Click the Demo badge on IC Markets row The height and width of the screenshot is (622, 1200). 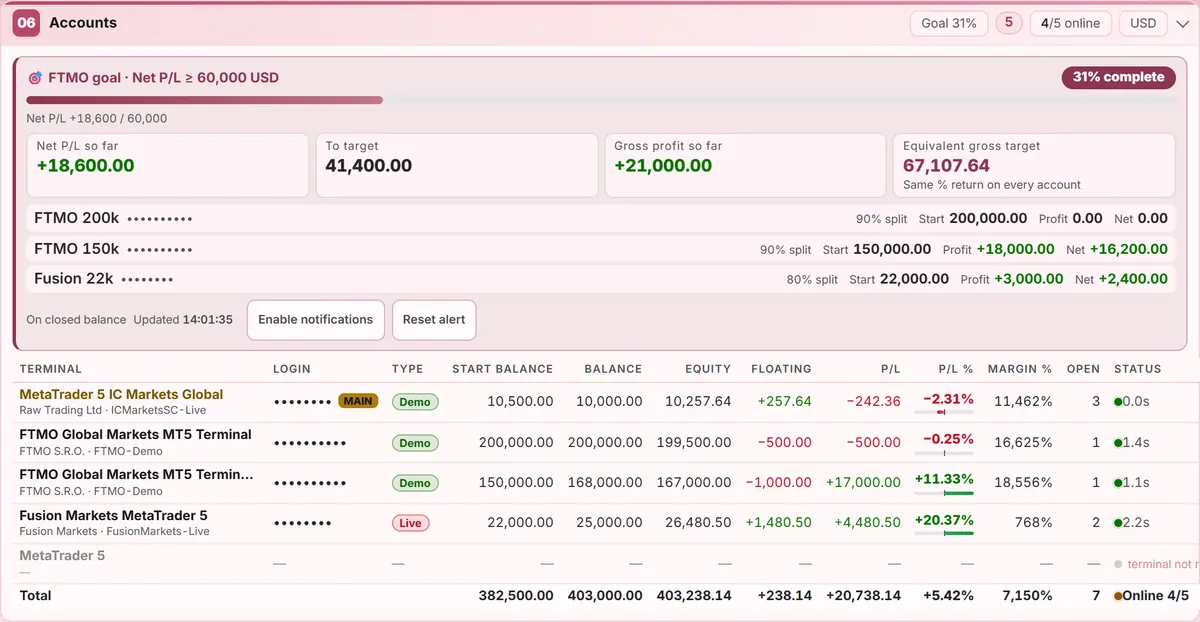(415, 402)
